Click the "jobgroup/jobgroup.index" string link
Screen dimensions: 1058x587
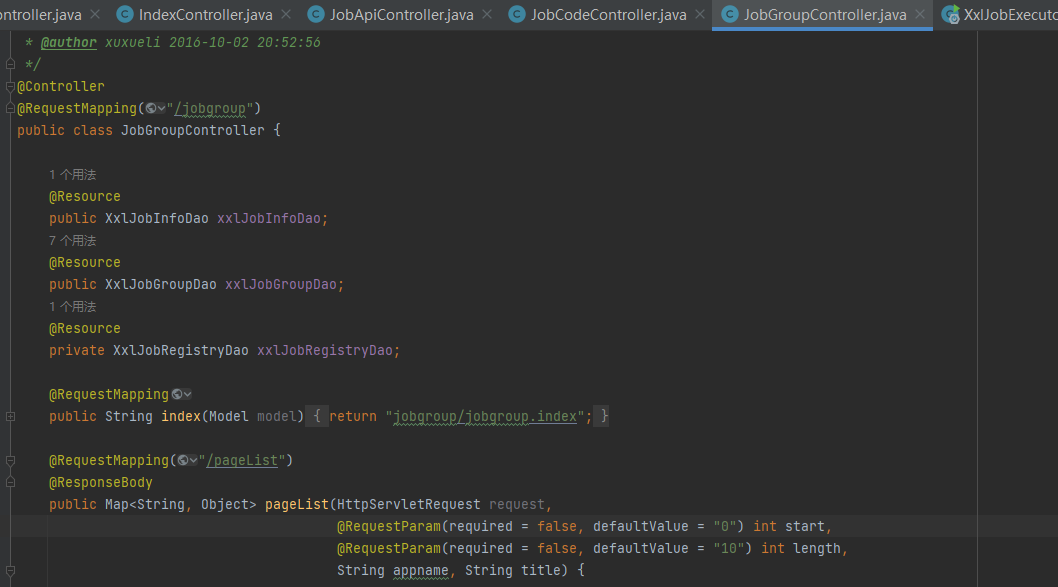pos(485,416)
